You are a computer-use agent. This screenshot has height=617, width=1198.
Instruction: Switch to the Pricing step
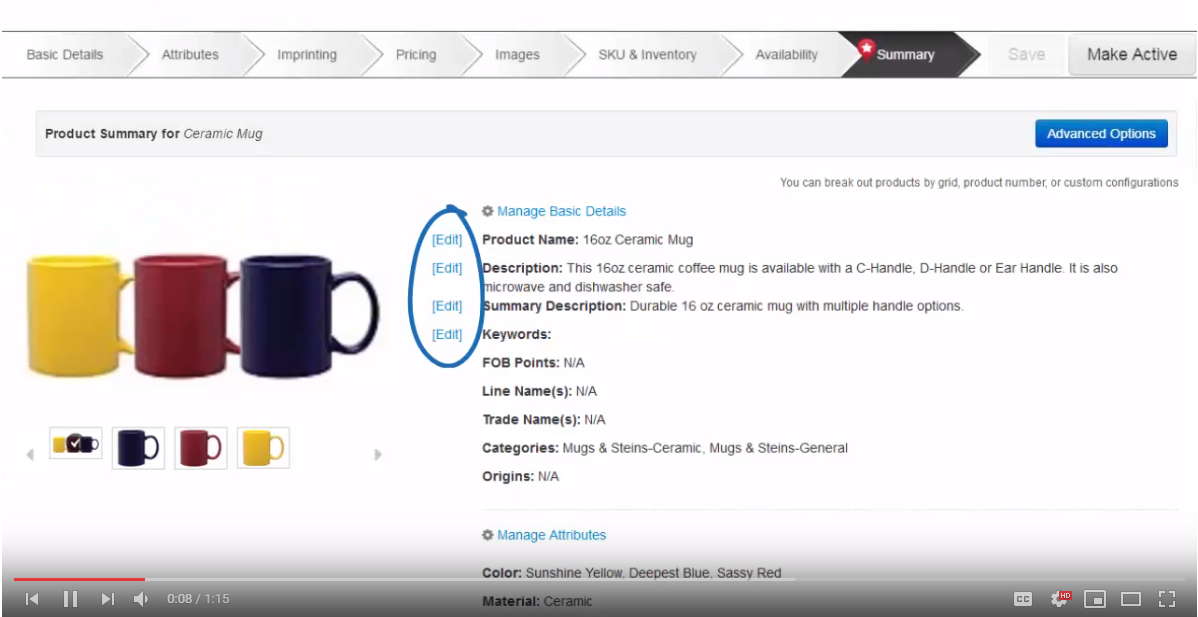click(x=416, y=55)
